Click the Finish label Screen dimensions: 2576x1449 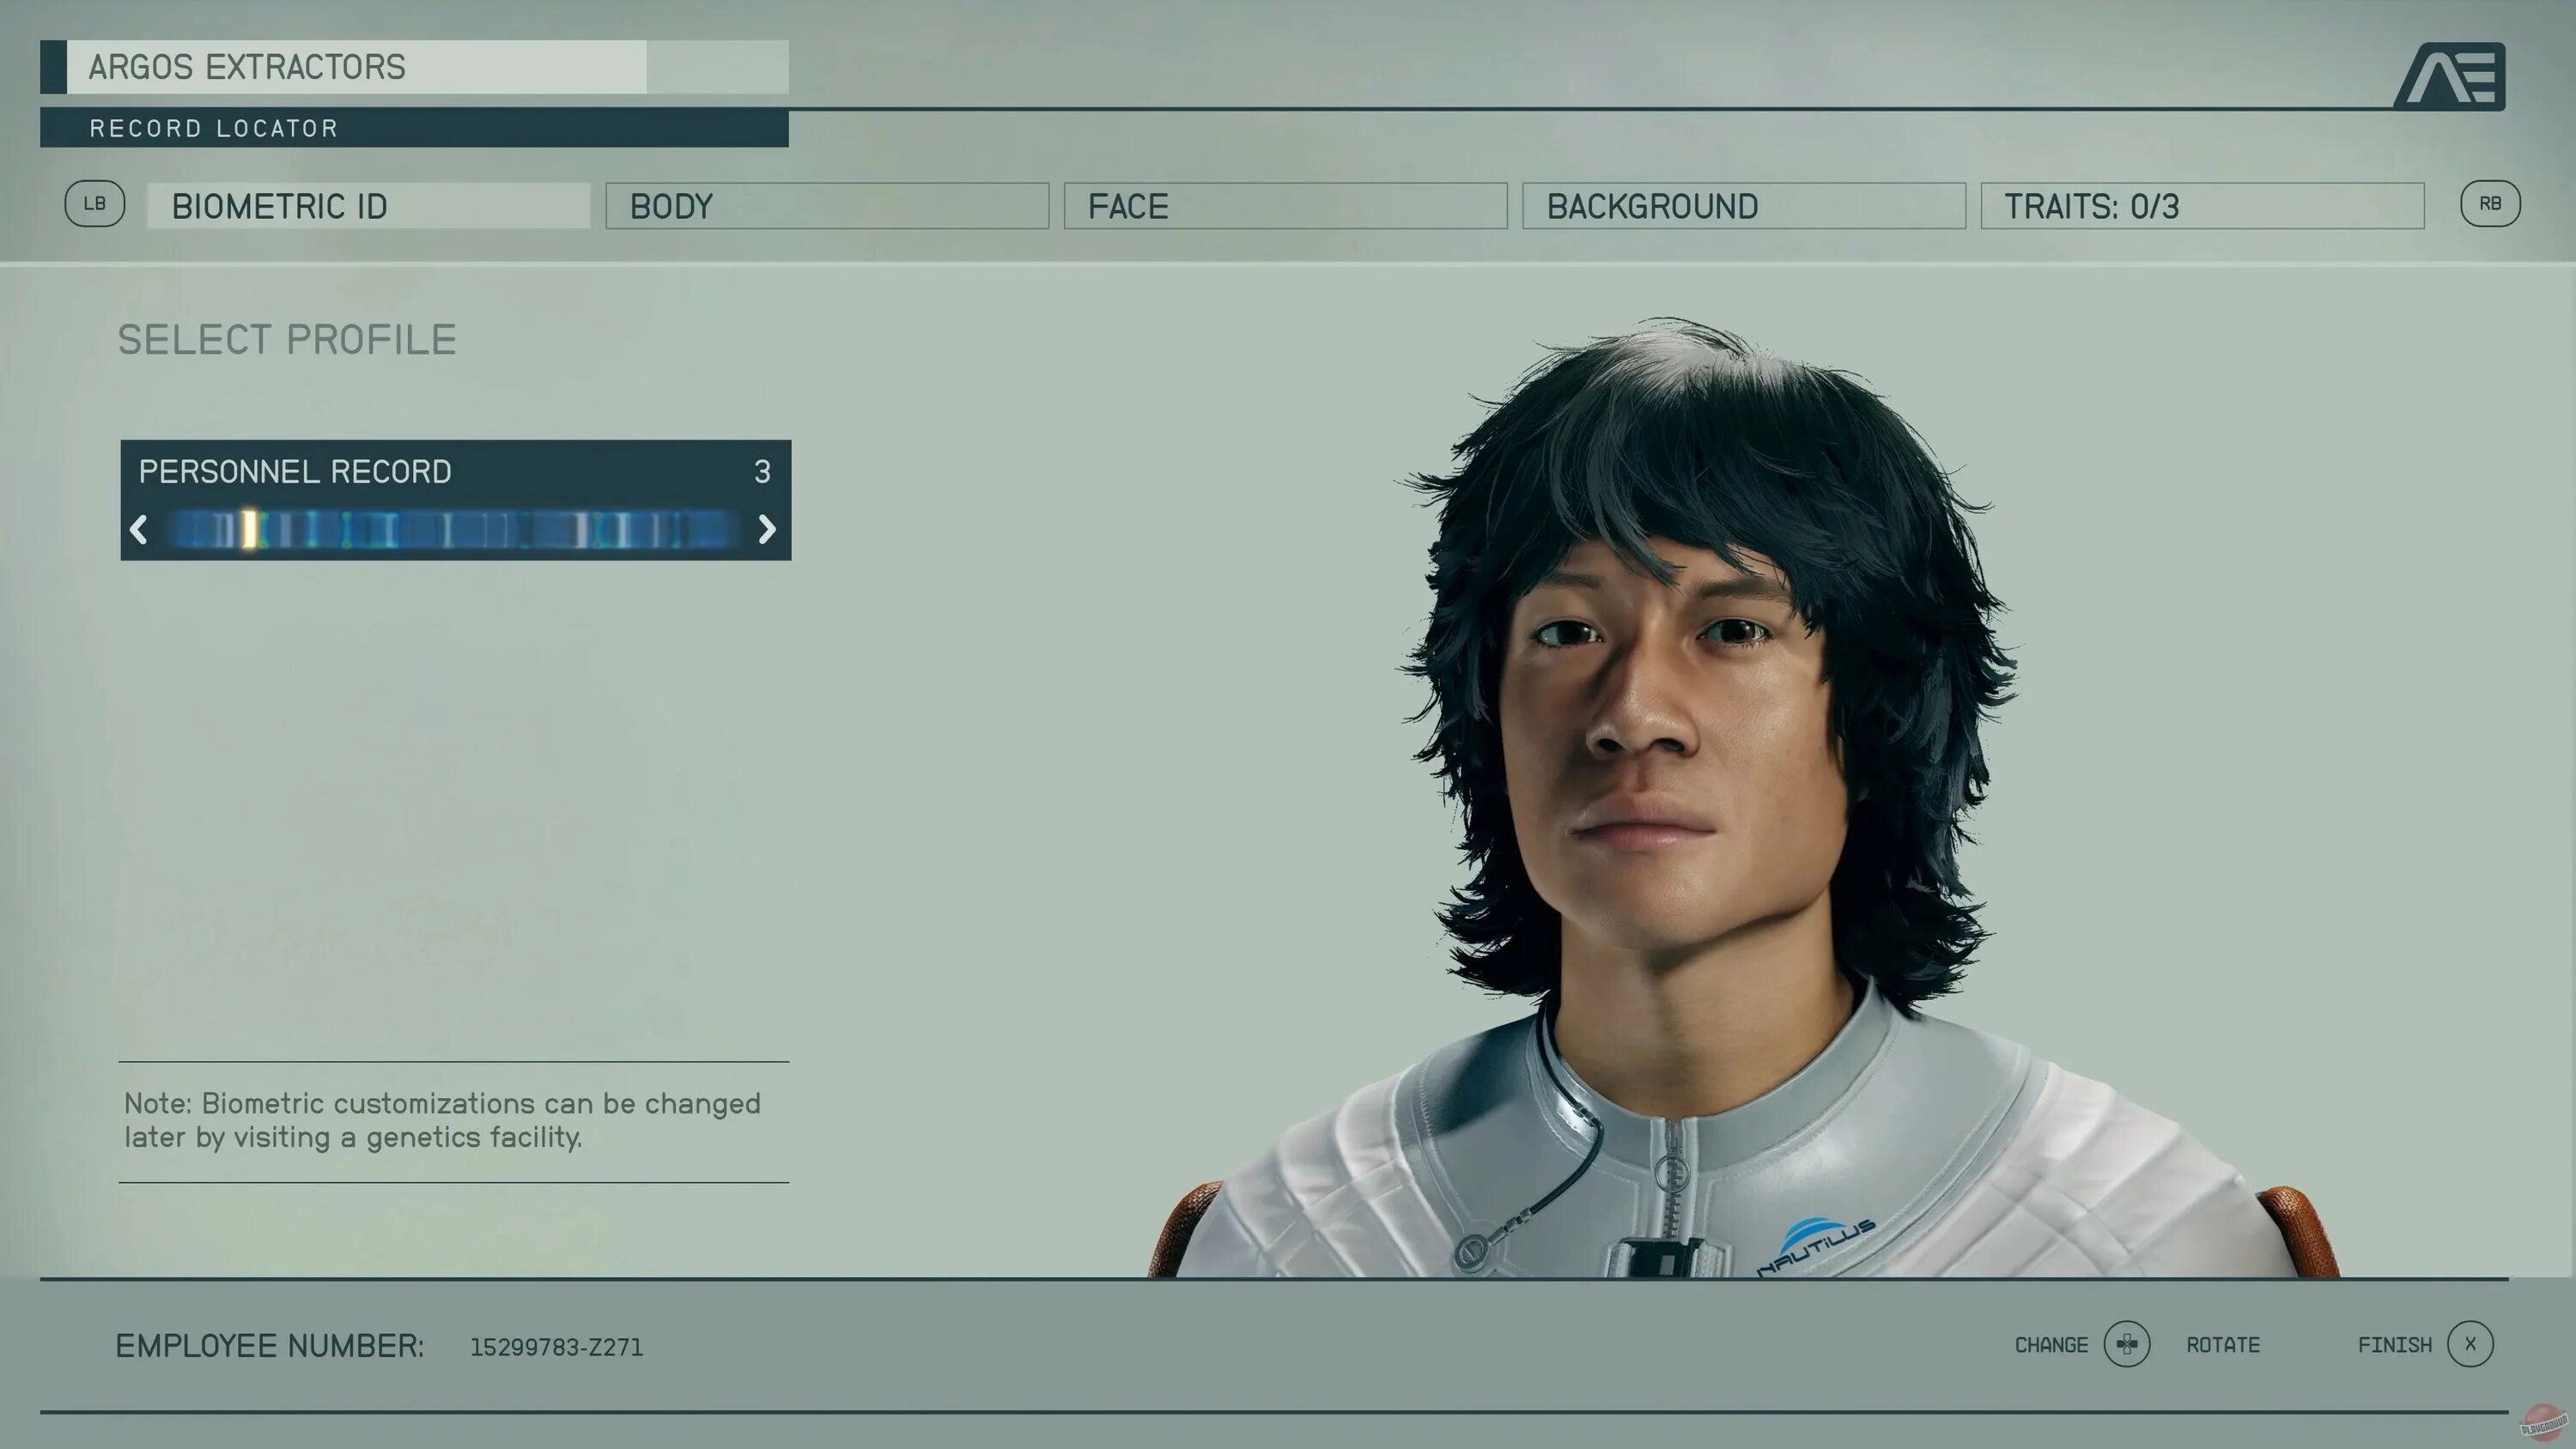tap(2394, 1345)
